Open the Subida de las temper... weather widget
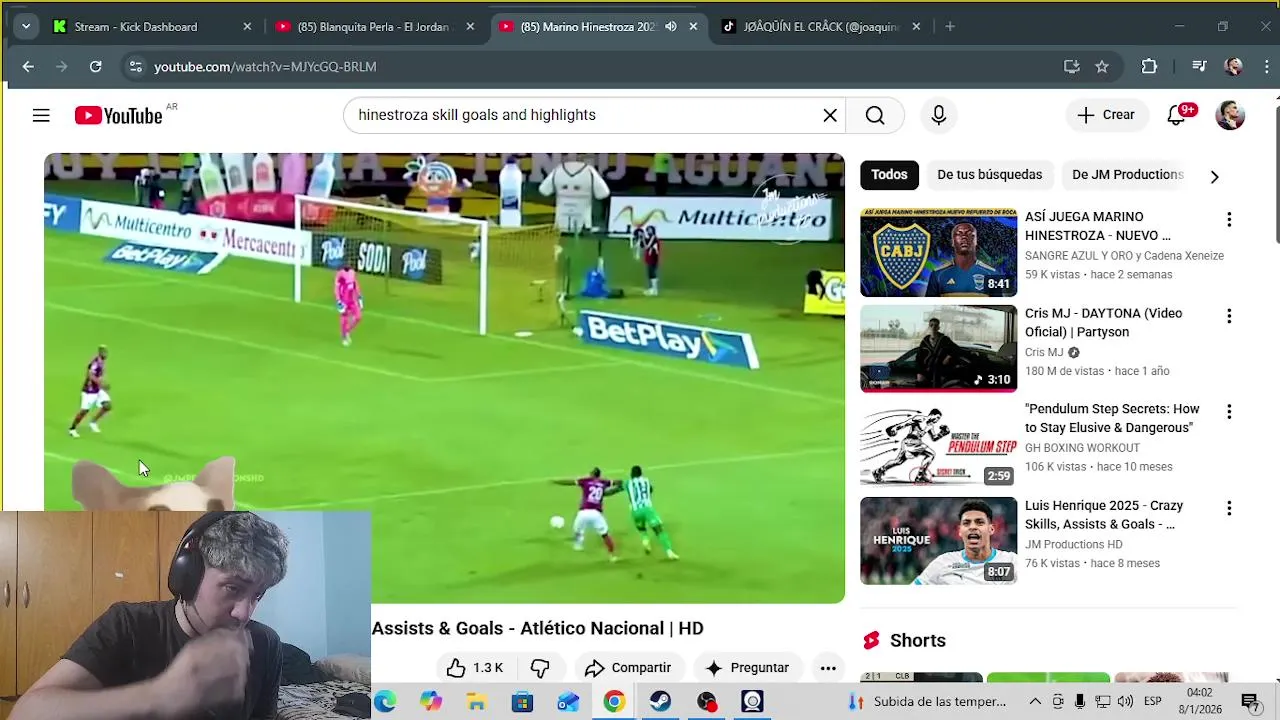This screenshot has width=1280, height=720. click(927, 702)
